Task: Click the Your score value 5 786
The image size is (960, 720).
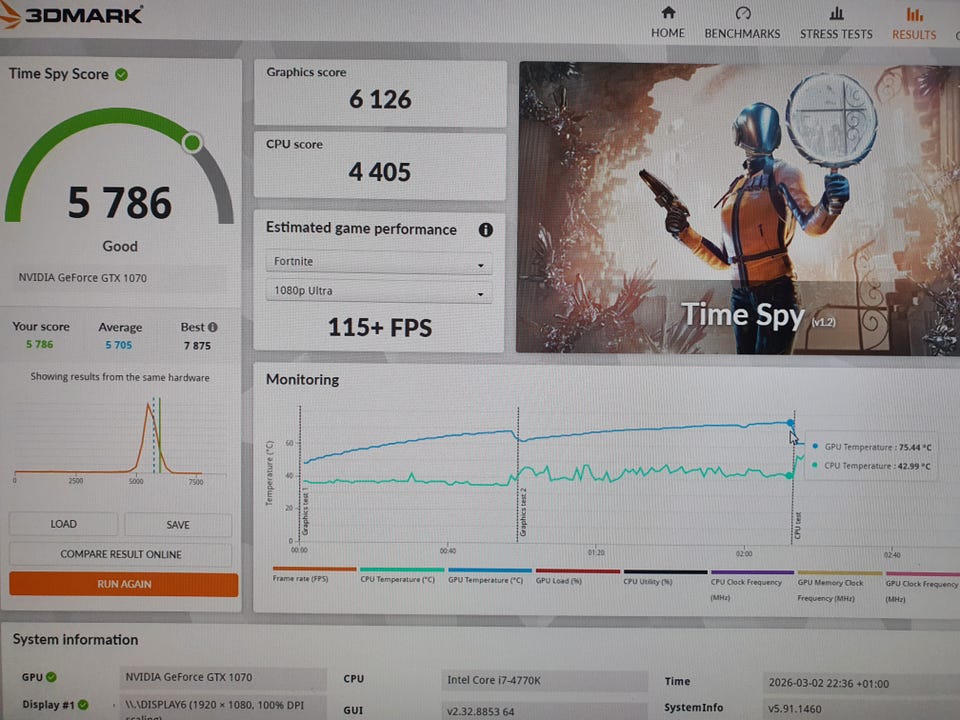Action: [x=40, y=344]
